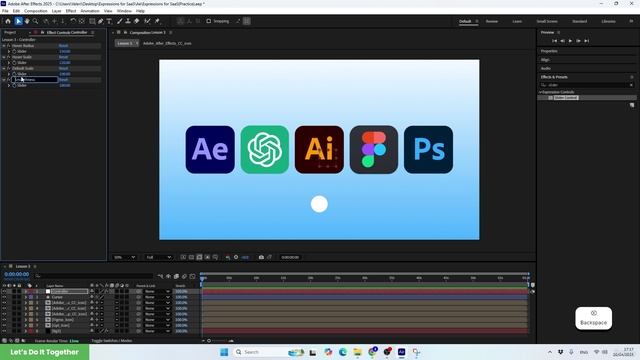Viewport: 640px width, 360px height.
Task: Collapse the Hover Radius effect
Action: click(x=4, y=46)
